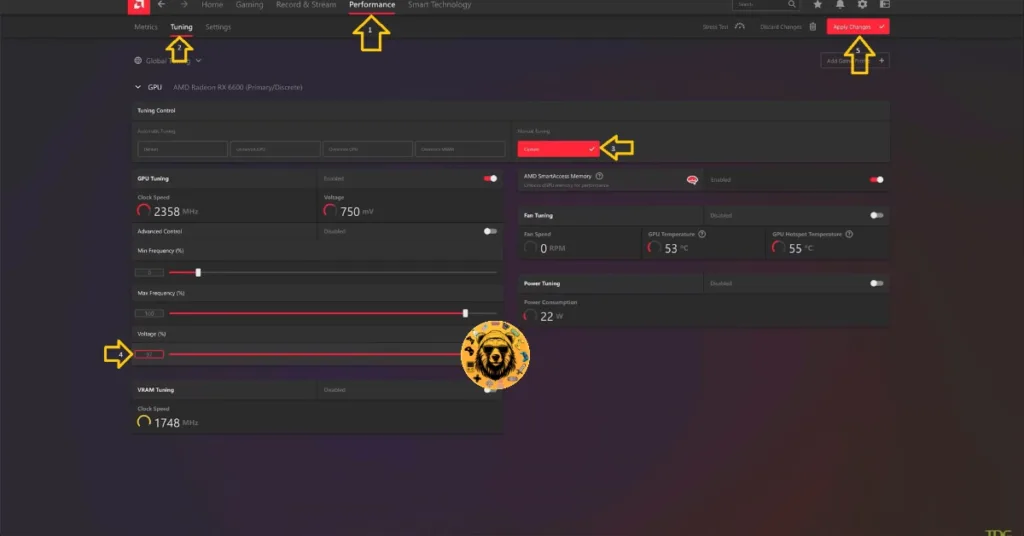Screen dimensions: 1024x536
Task: Click the Stress Test label
Action: tap(715, 27)
